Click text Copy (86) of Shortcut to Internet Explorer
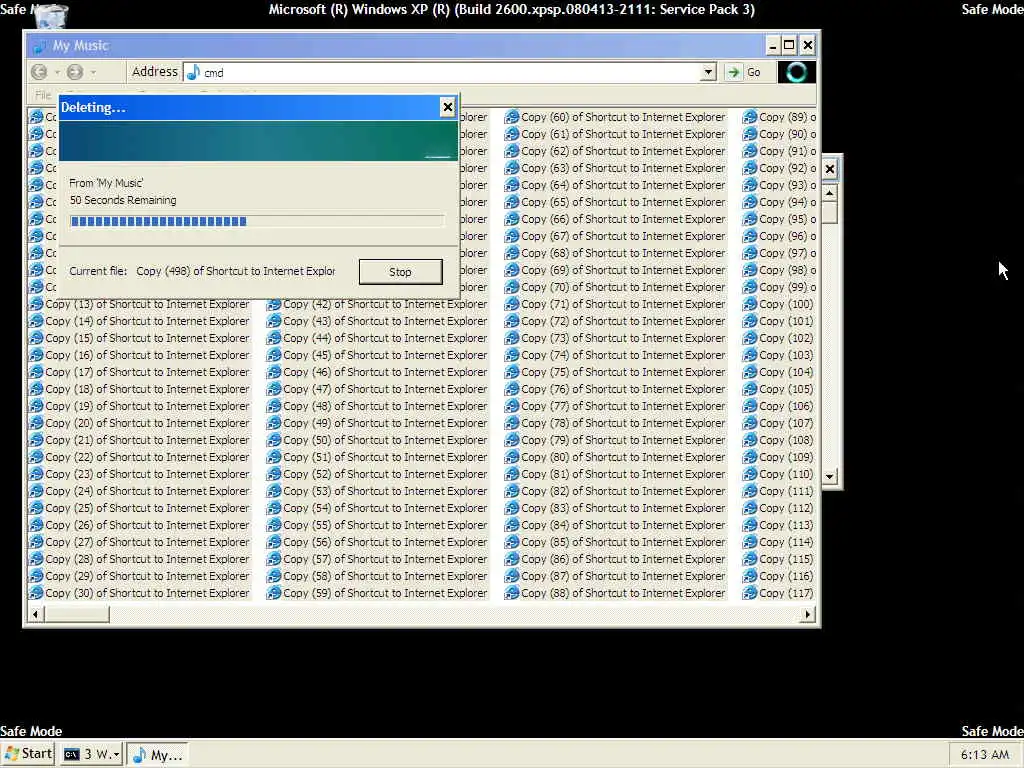Viewport: 1024px width, 768px height. [623, 559]
